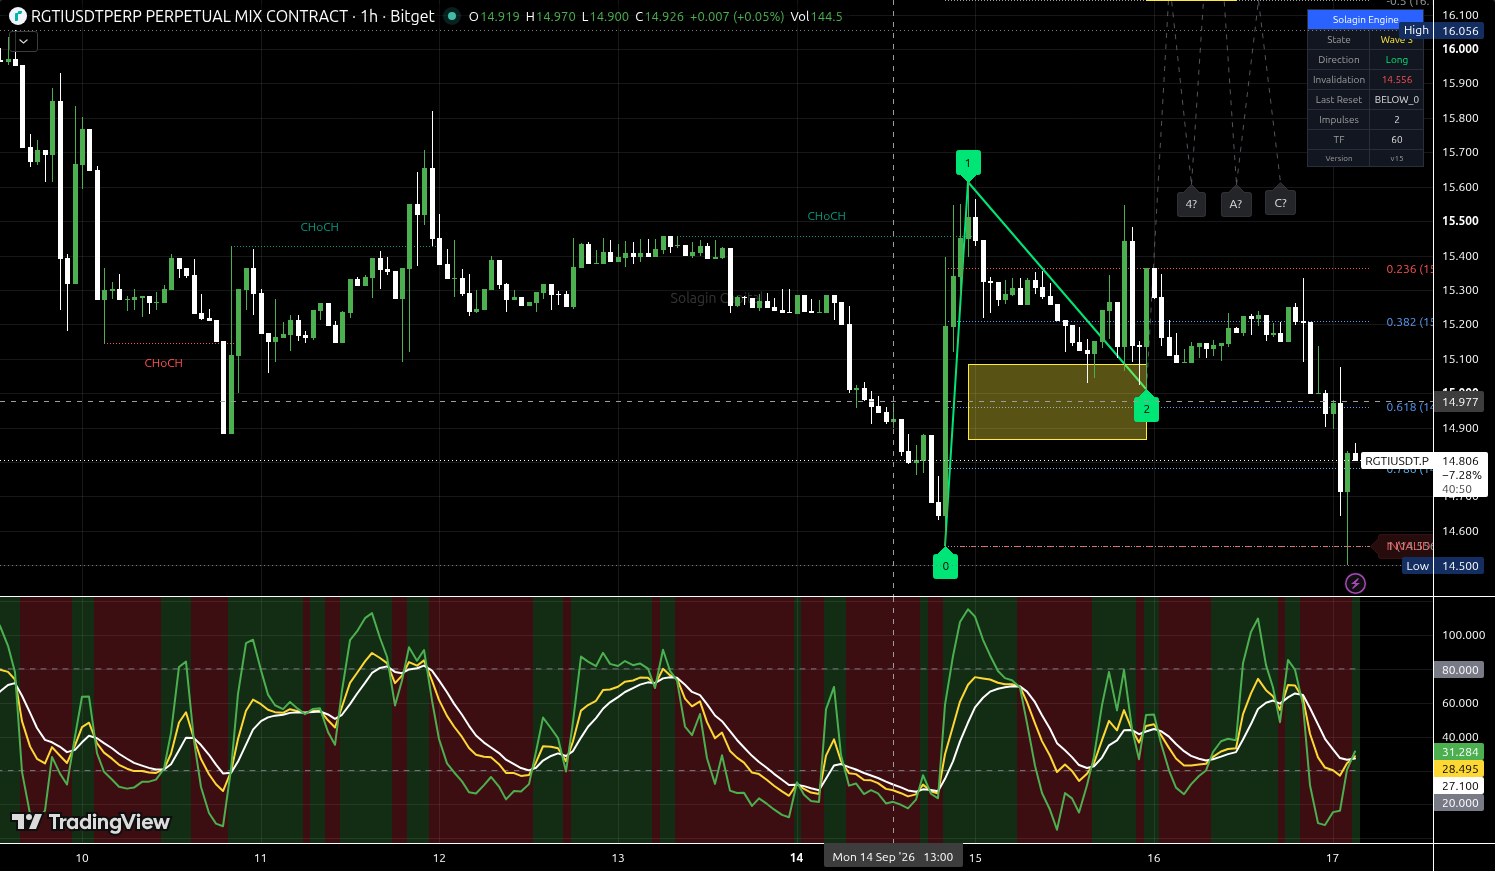The height and width of the screenshot is (871, 1495).
Task: Click the Vol 144.5 legend value
Action: (816, 16)
